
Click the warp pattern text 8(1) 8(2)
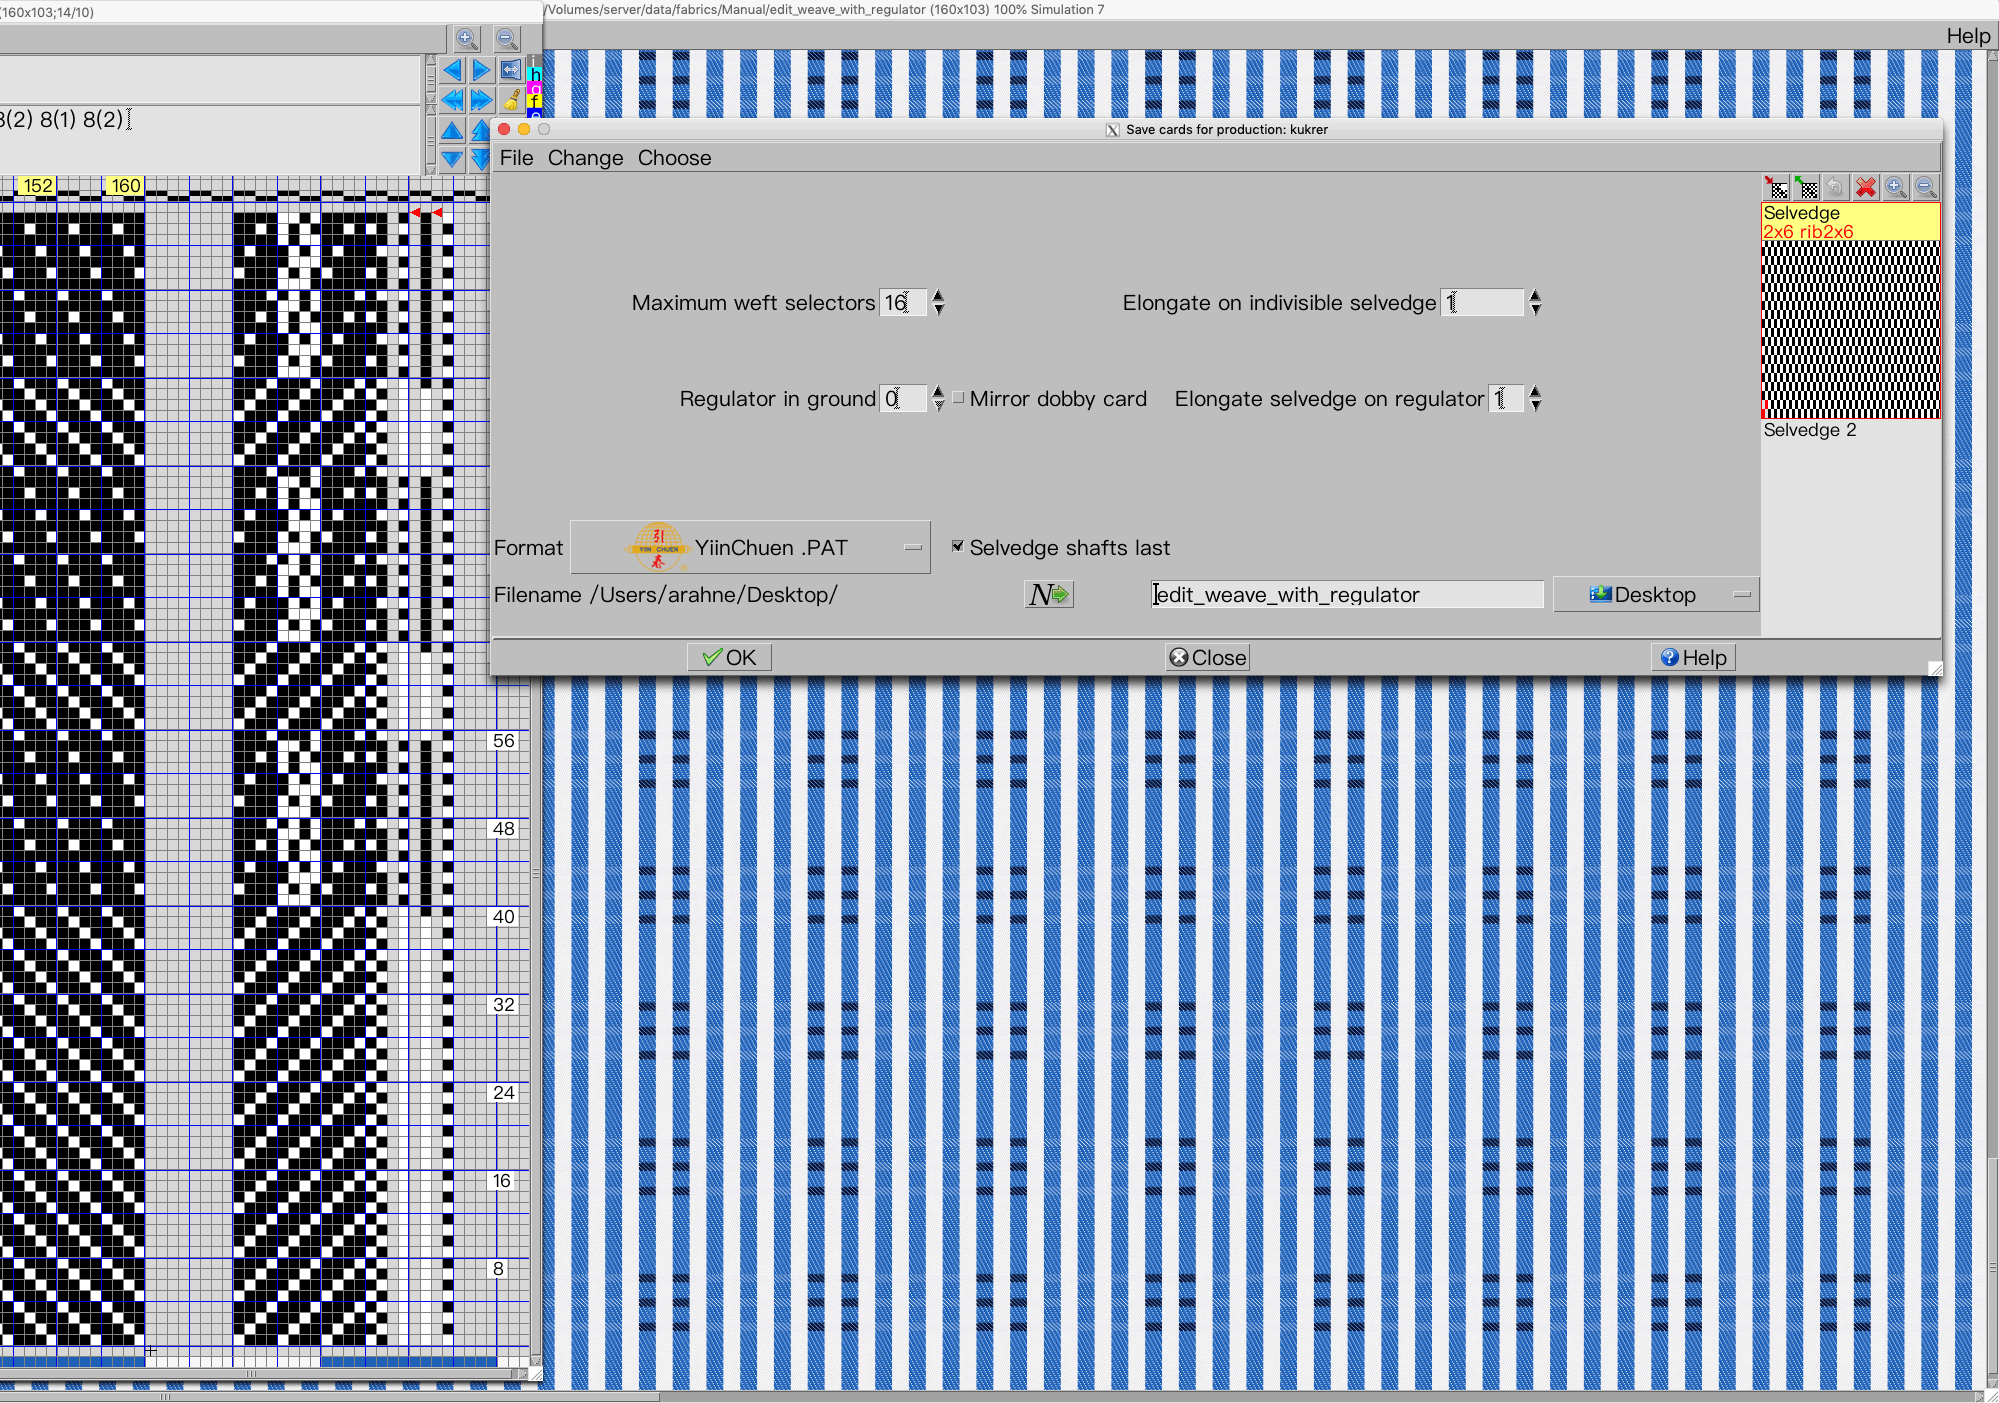82,119
